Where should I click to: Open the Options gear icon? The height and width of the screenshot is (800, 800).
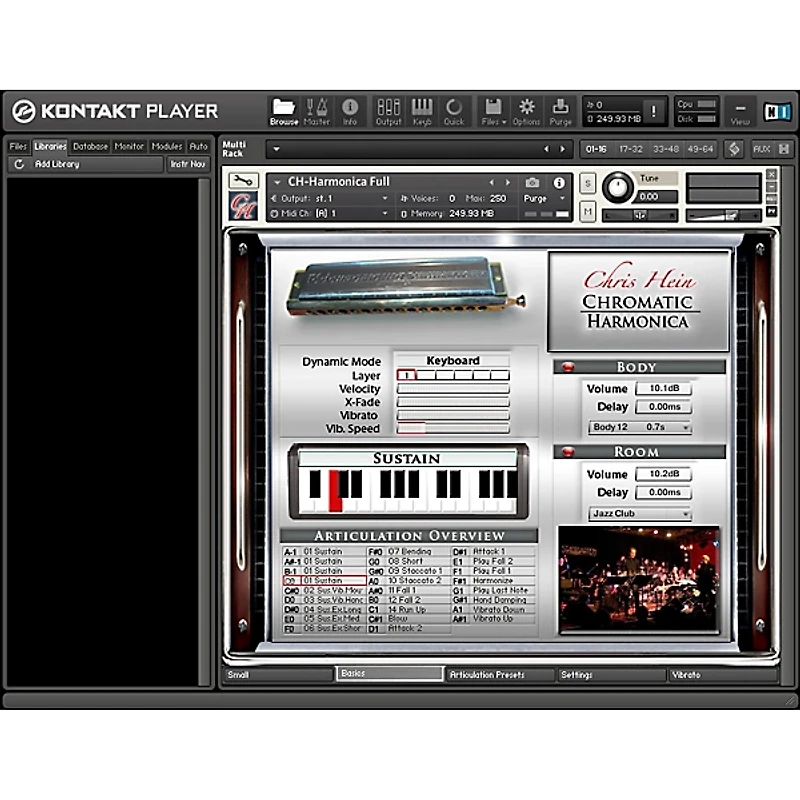click(x=526, y=108)
